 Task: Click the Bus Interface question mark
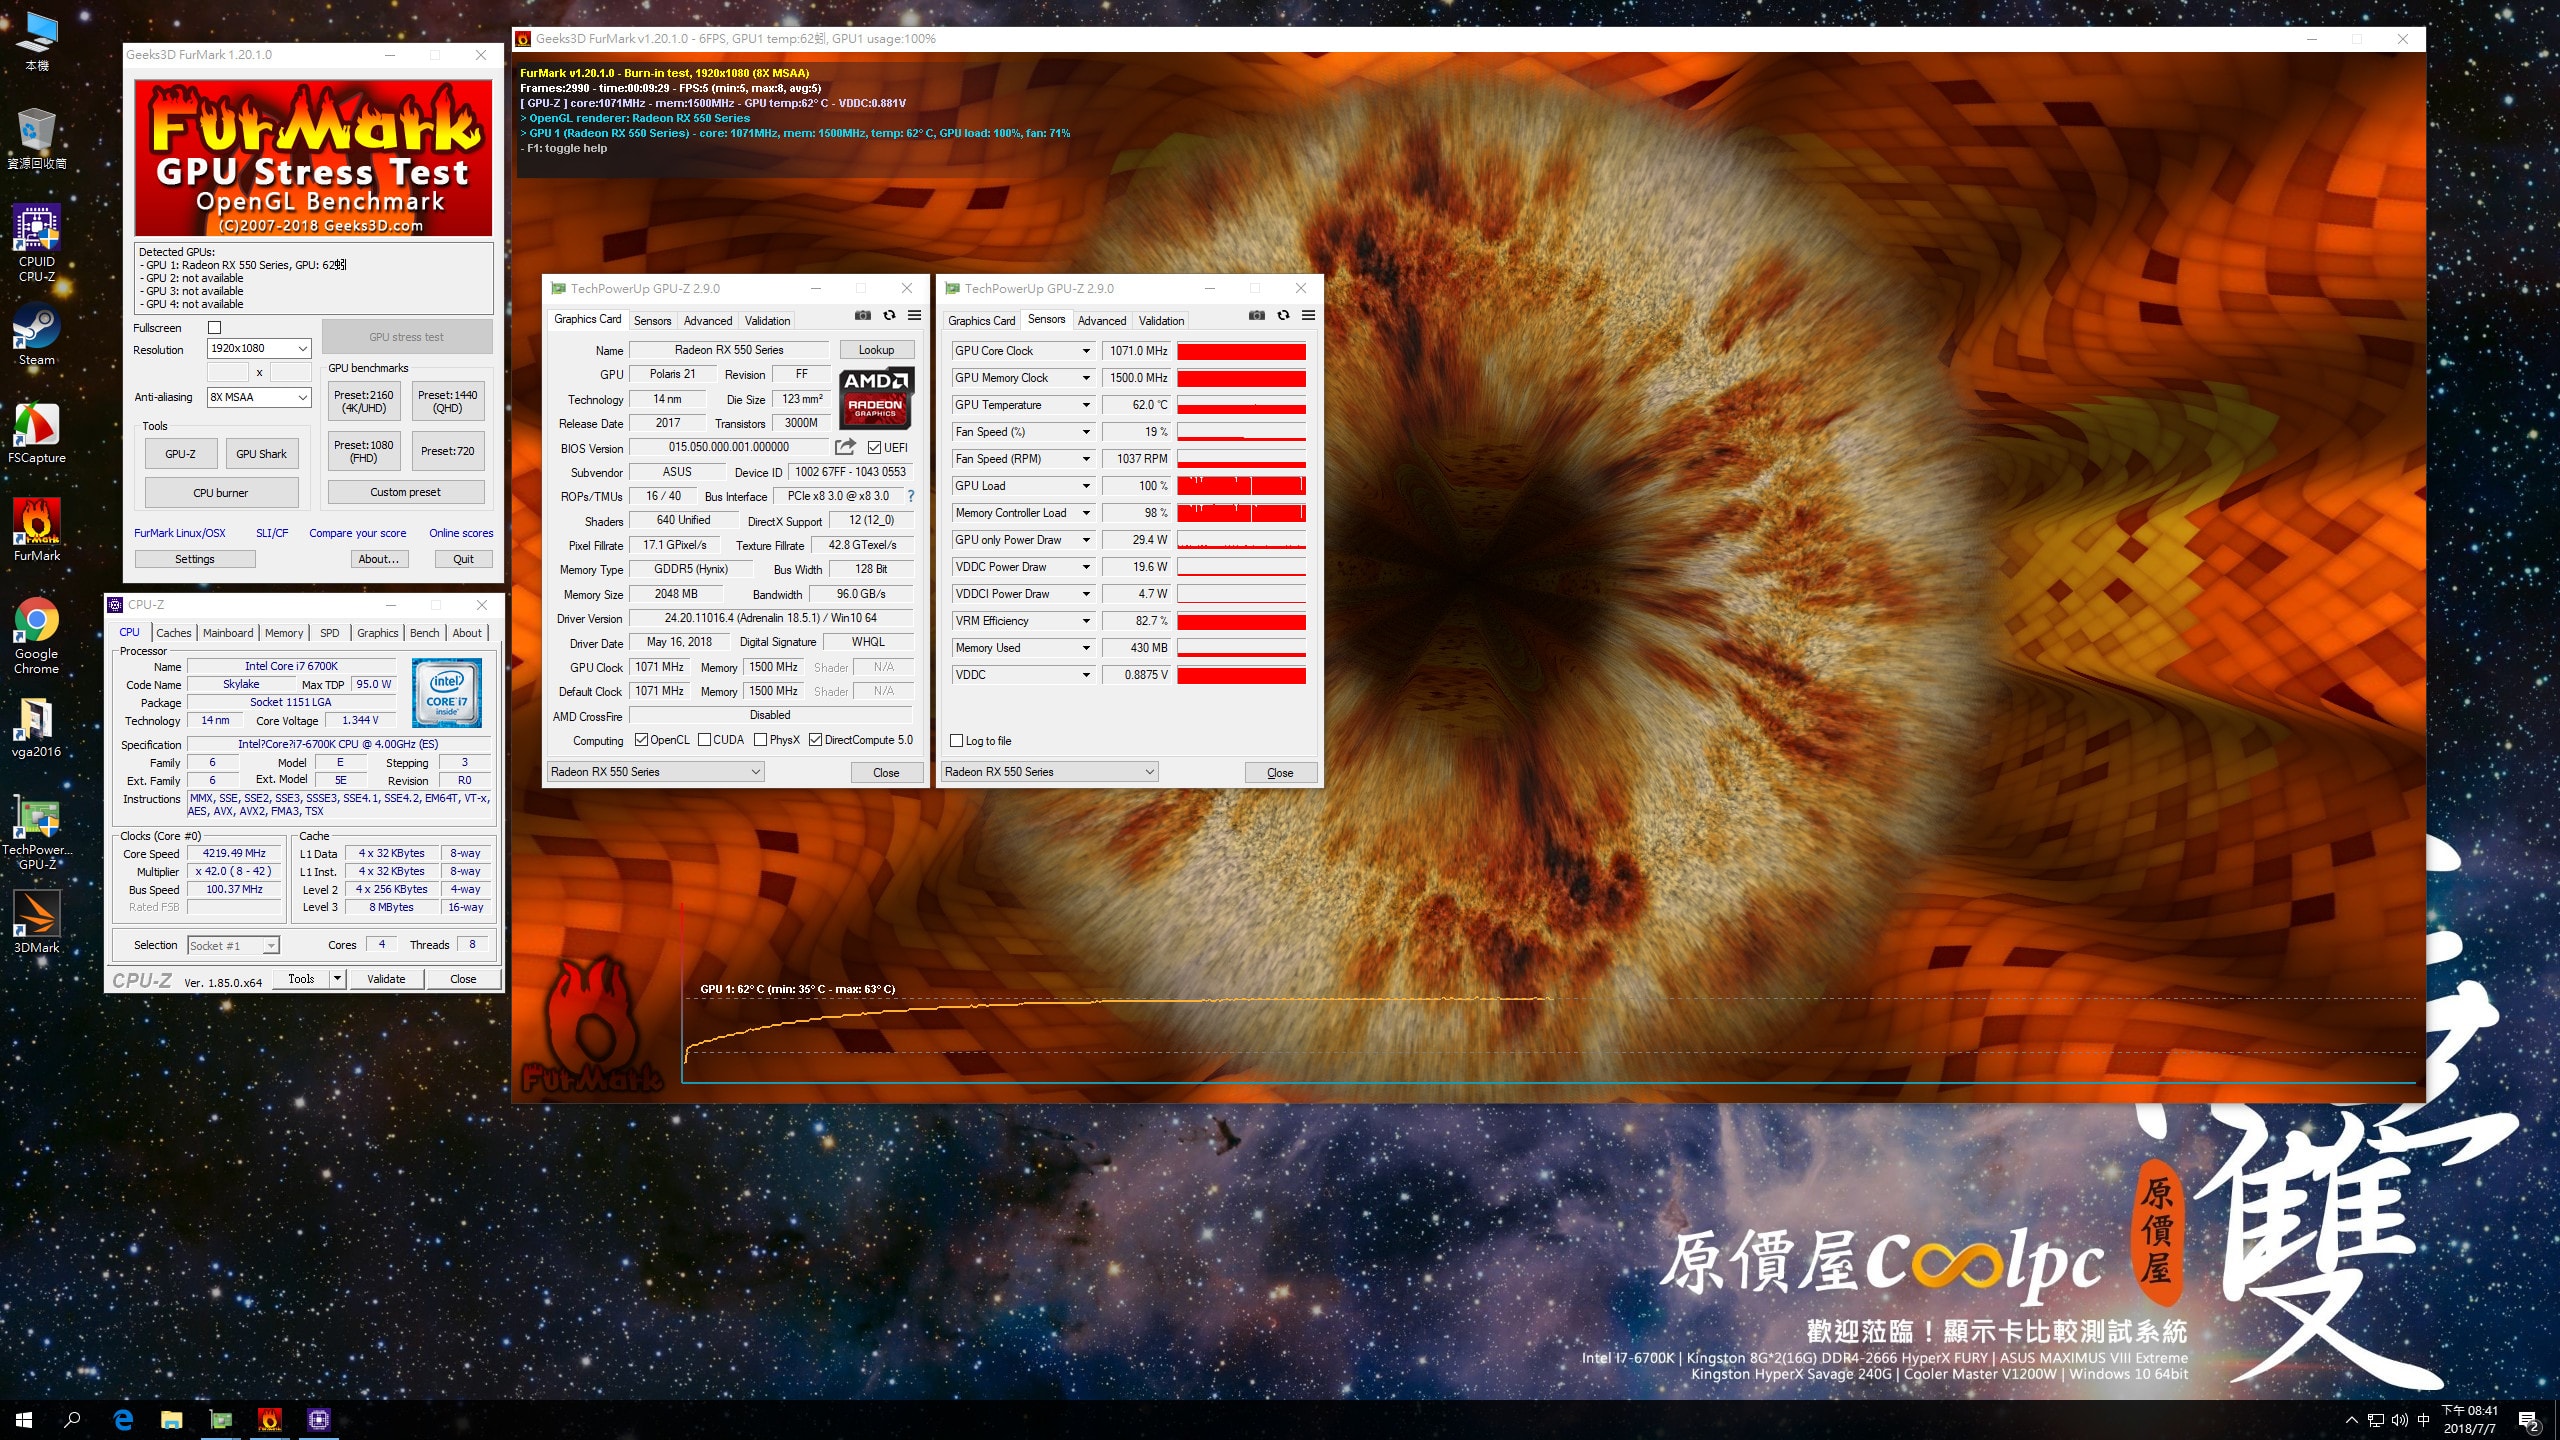[x=910, y=496]
